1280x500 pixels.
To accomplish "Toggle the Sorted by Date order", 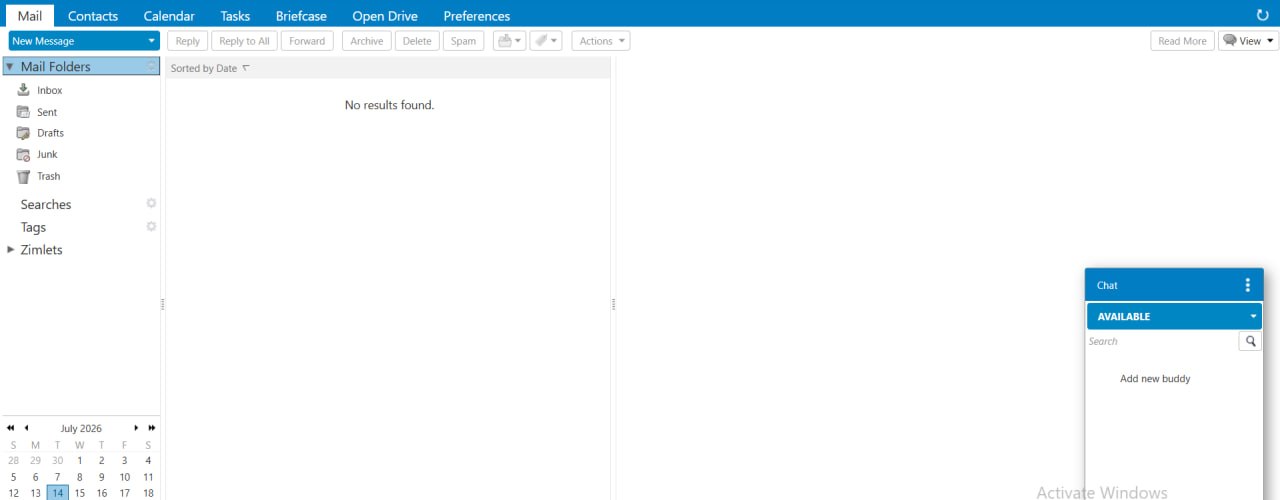I will coord(210,68).
